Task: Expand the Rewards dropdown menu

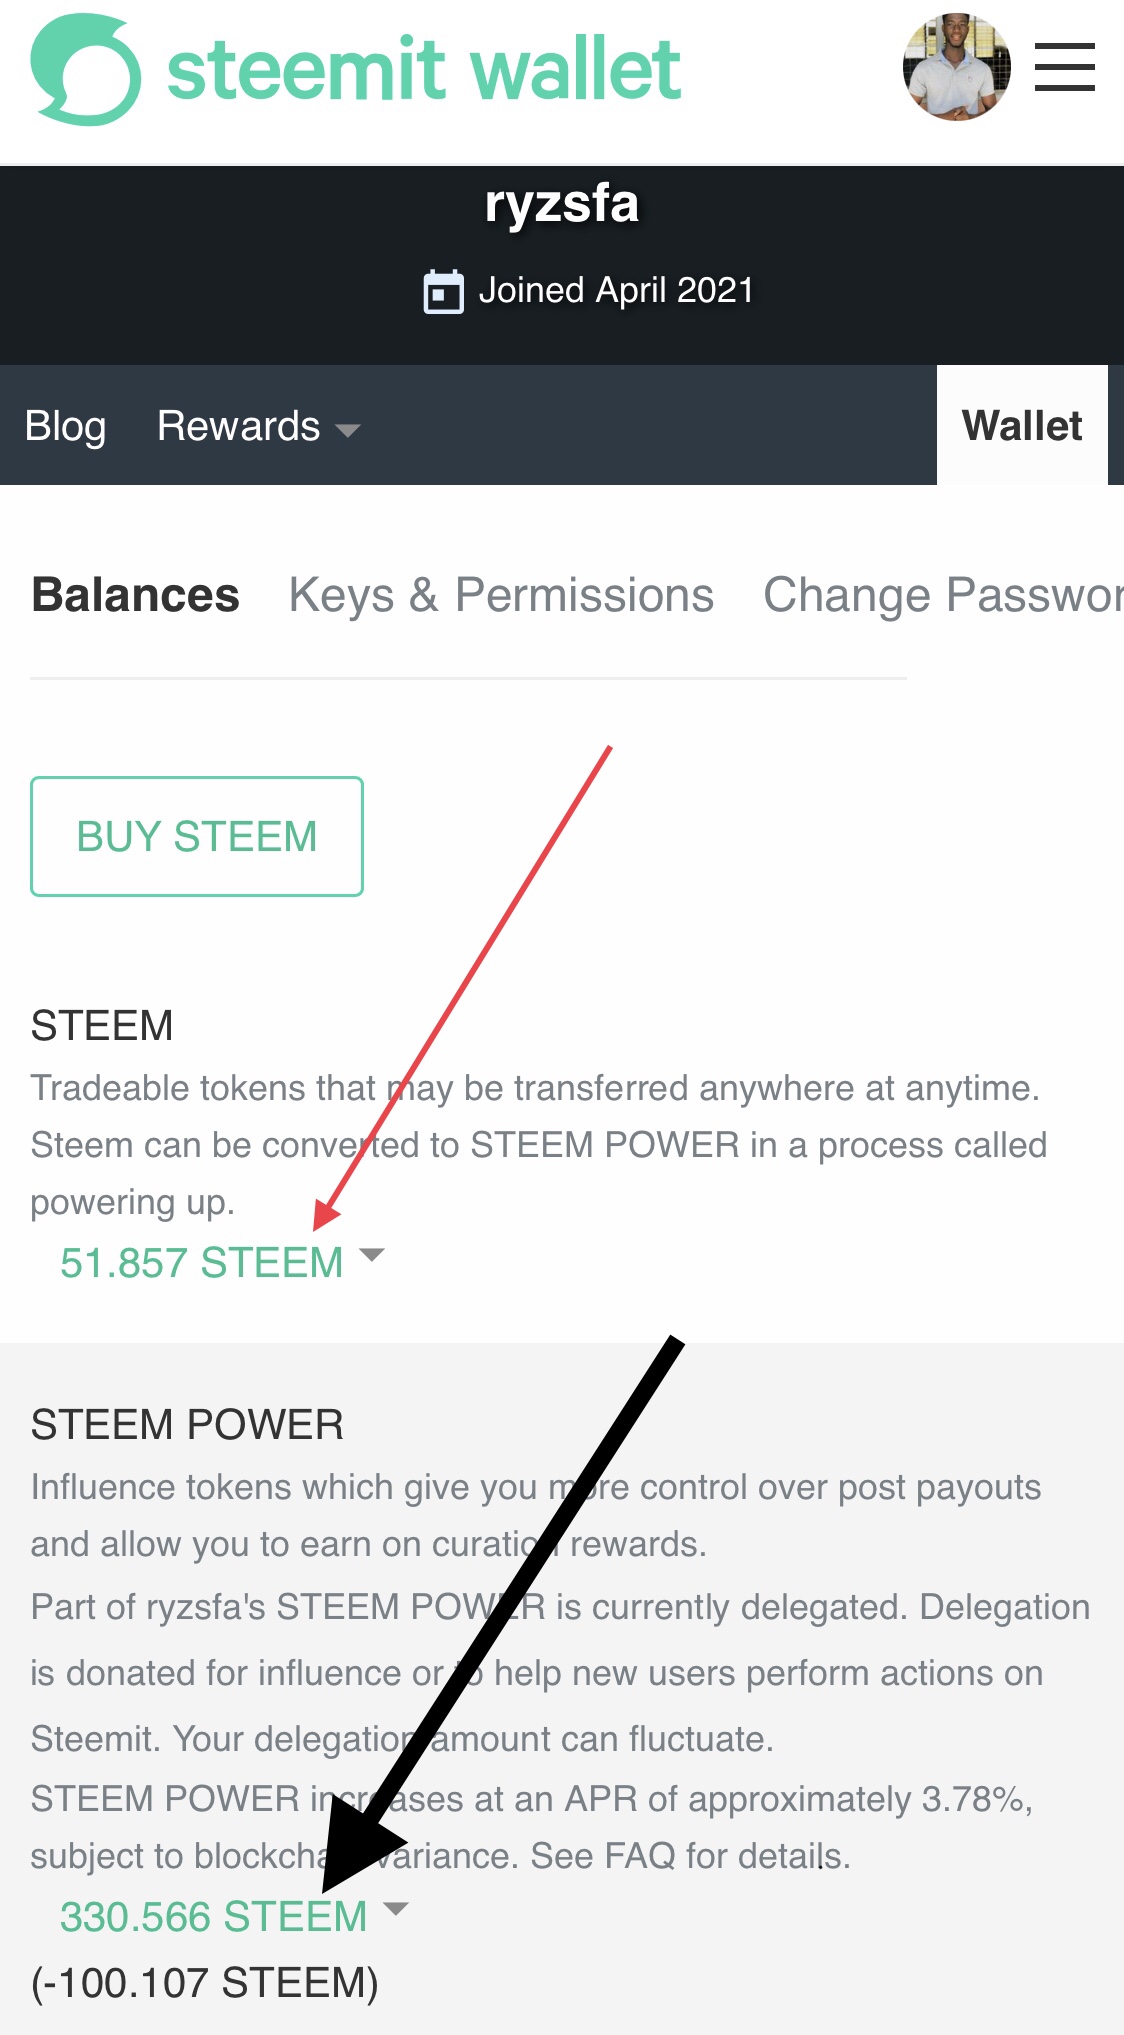Action: (x=239, y=426)
